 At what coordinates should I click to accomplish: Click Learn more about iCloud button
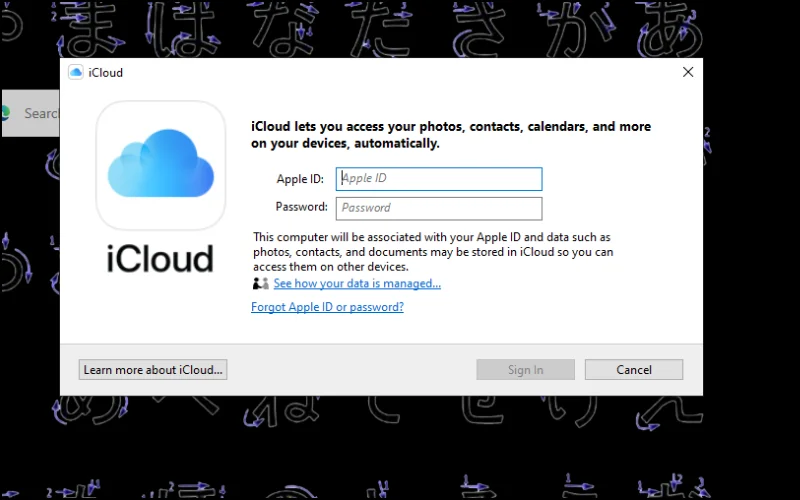[x=153, y=369]
